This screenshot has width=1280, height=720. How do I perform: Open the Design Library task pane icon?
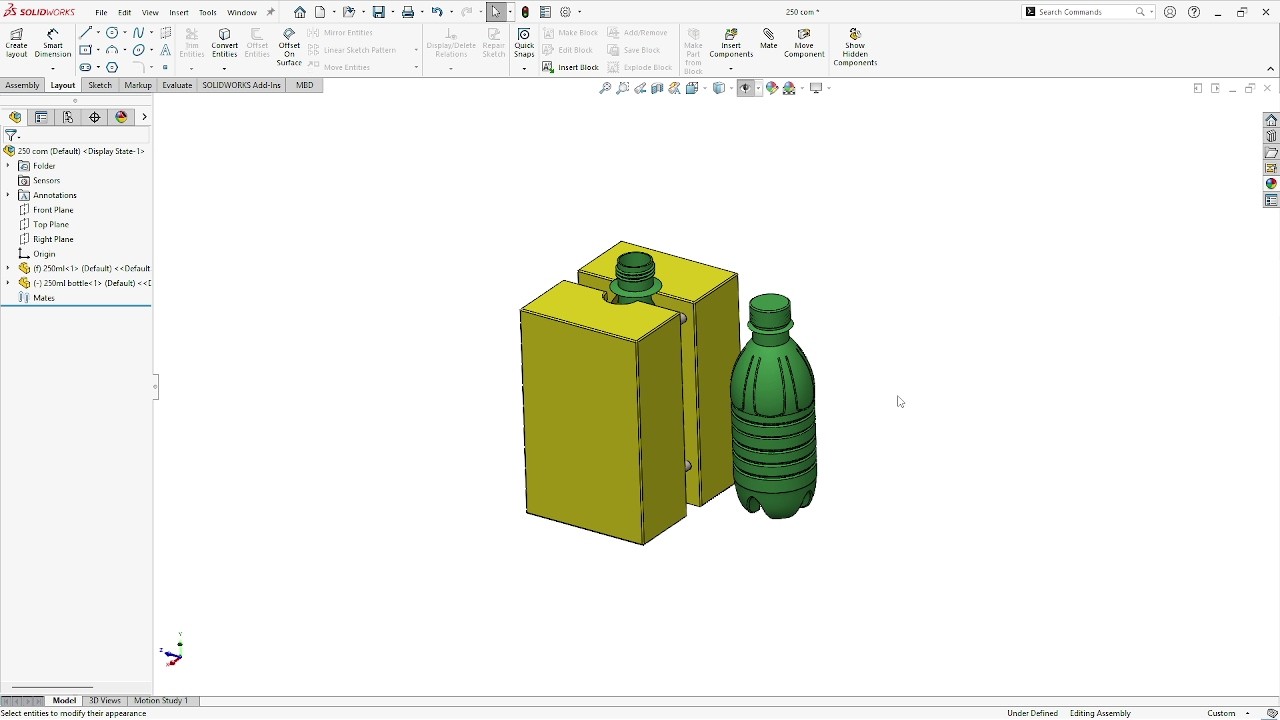pyautogui.click(x=1271, y=136)
